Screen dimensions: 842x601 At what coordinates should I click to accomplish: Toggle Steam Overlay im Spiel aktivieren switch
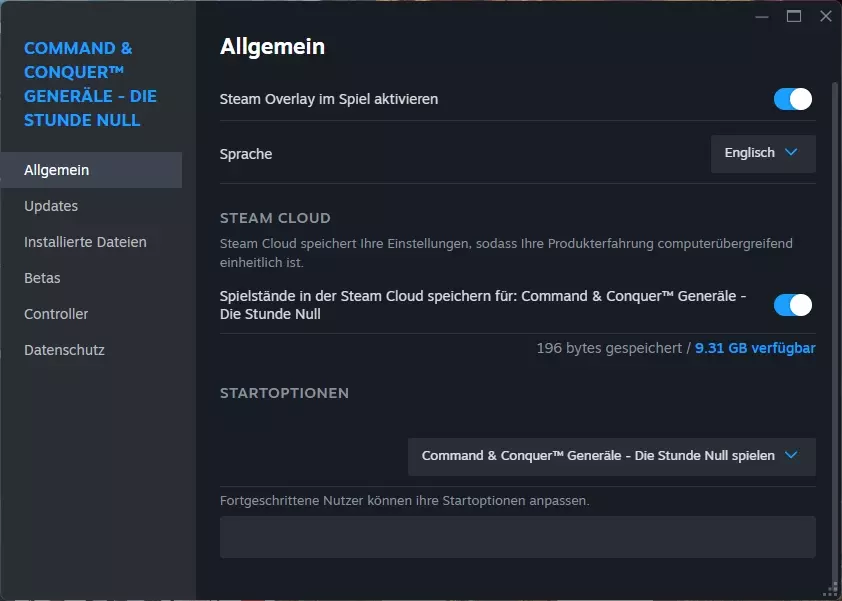point(793,99)
